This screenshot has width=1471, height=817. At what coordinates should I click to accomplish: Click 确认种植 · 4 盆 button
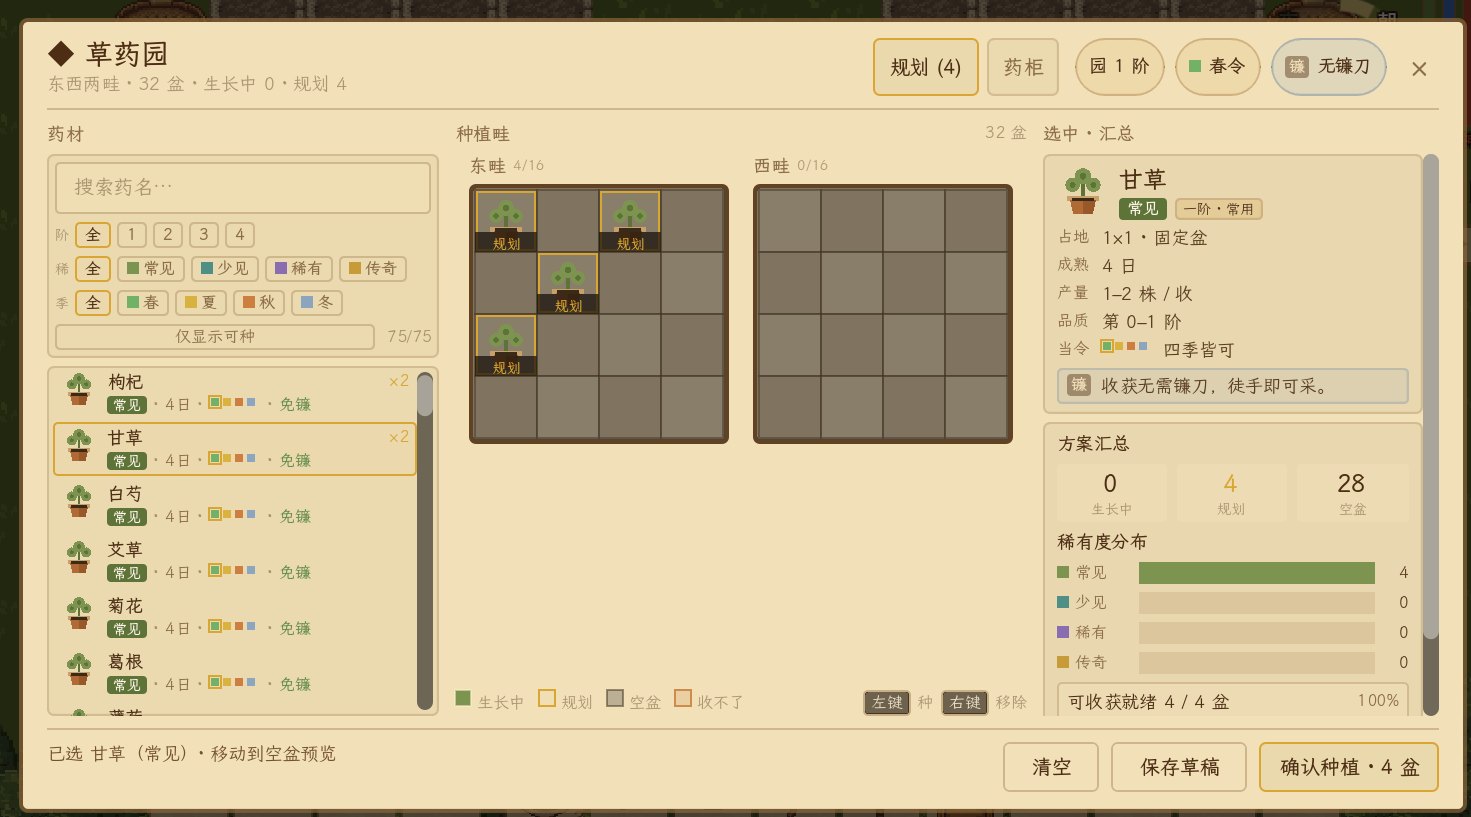1349,767
